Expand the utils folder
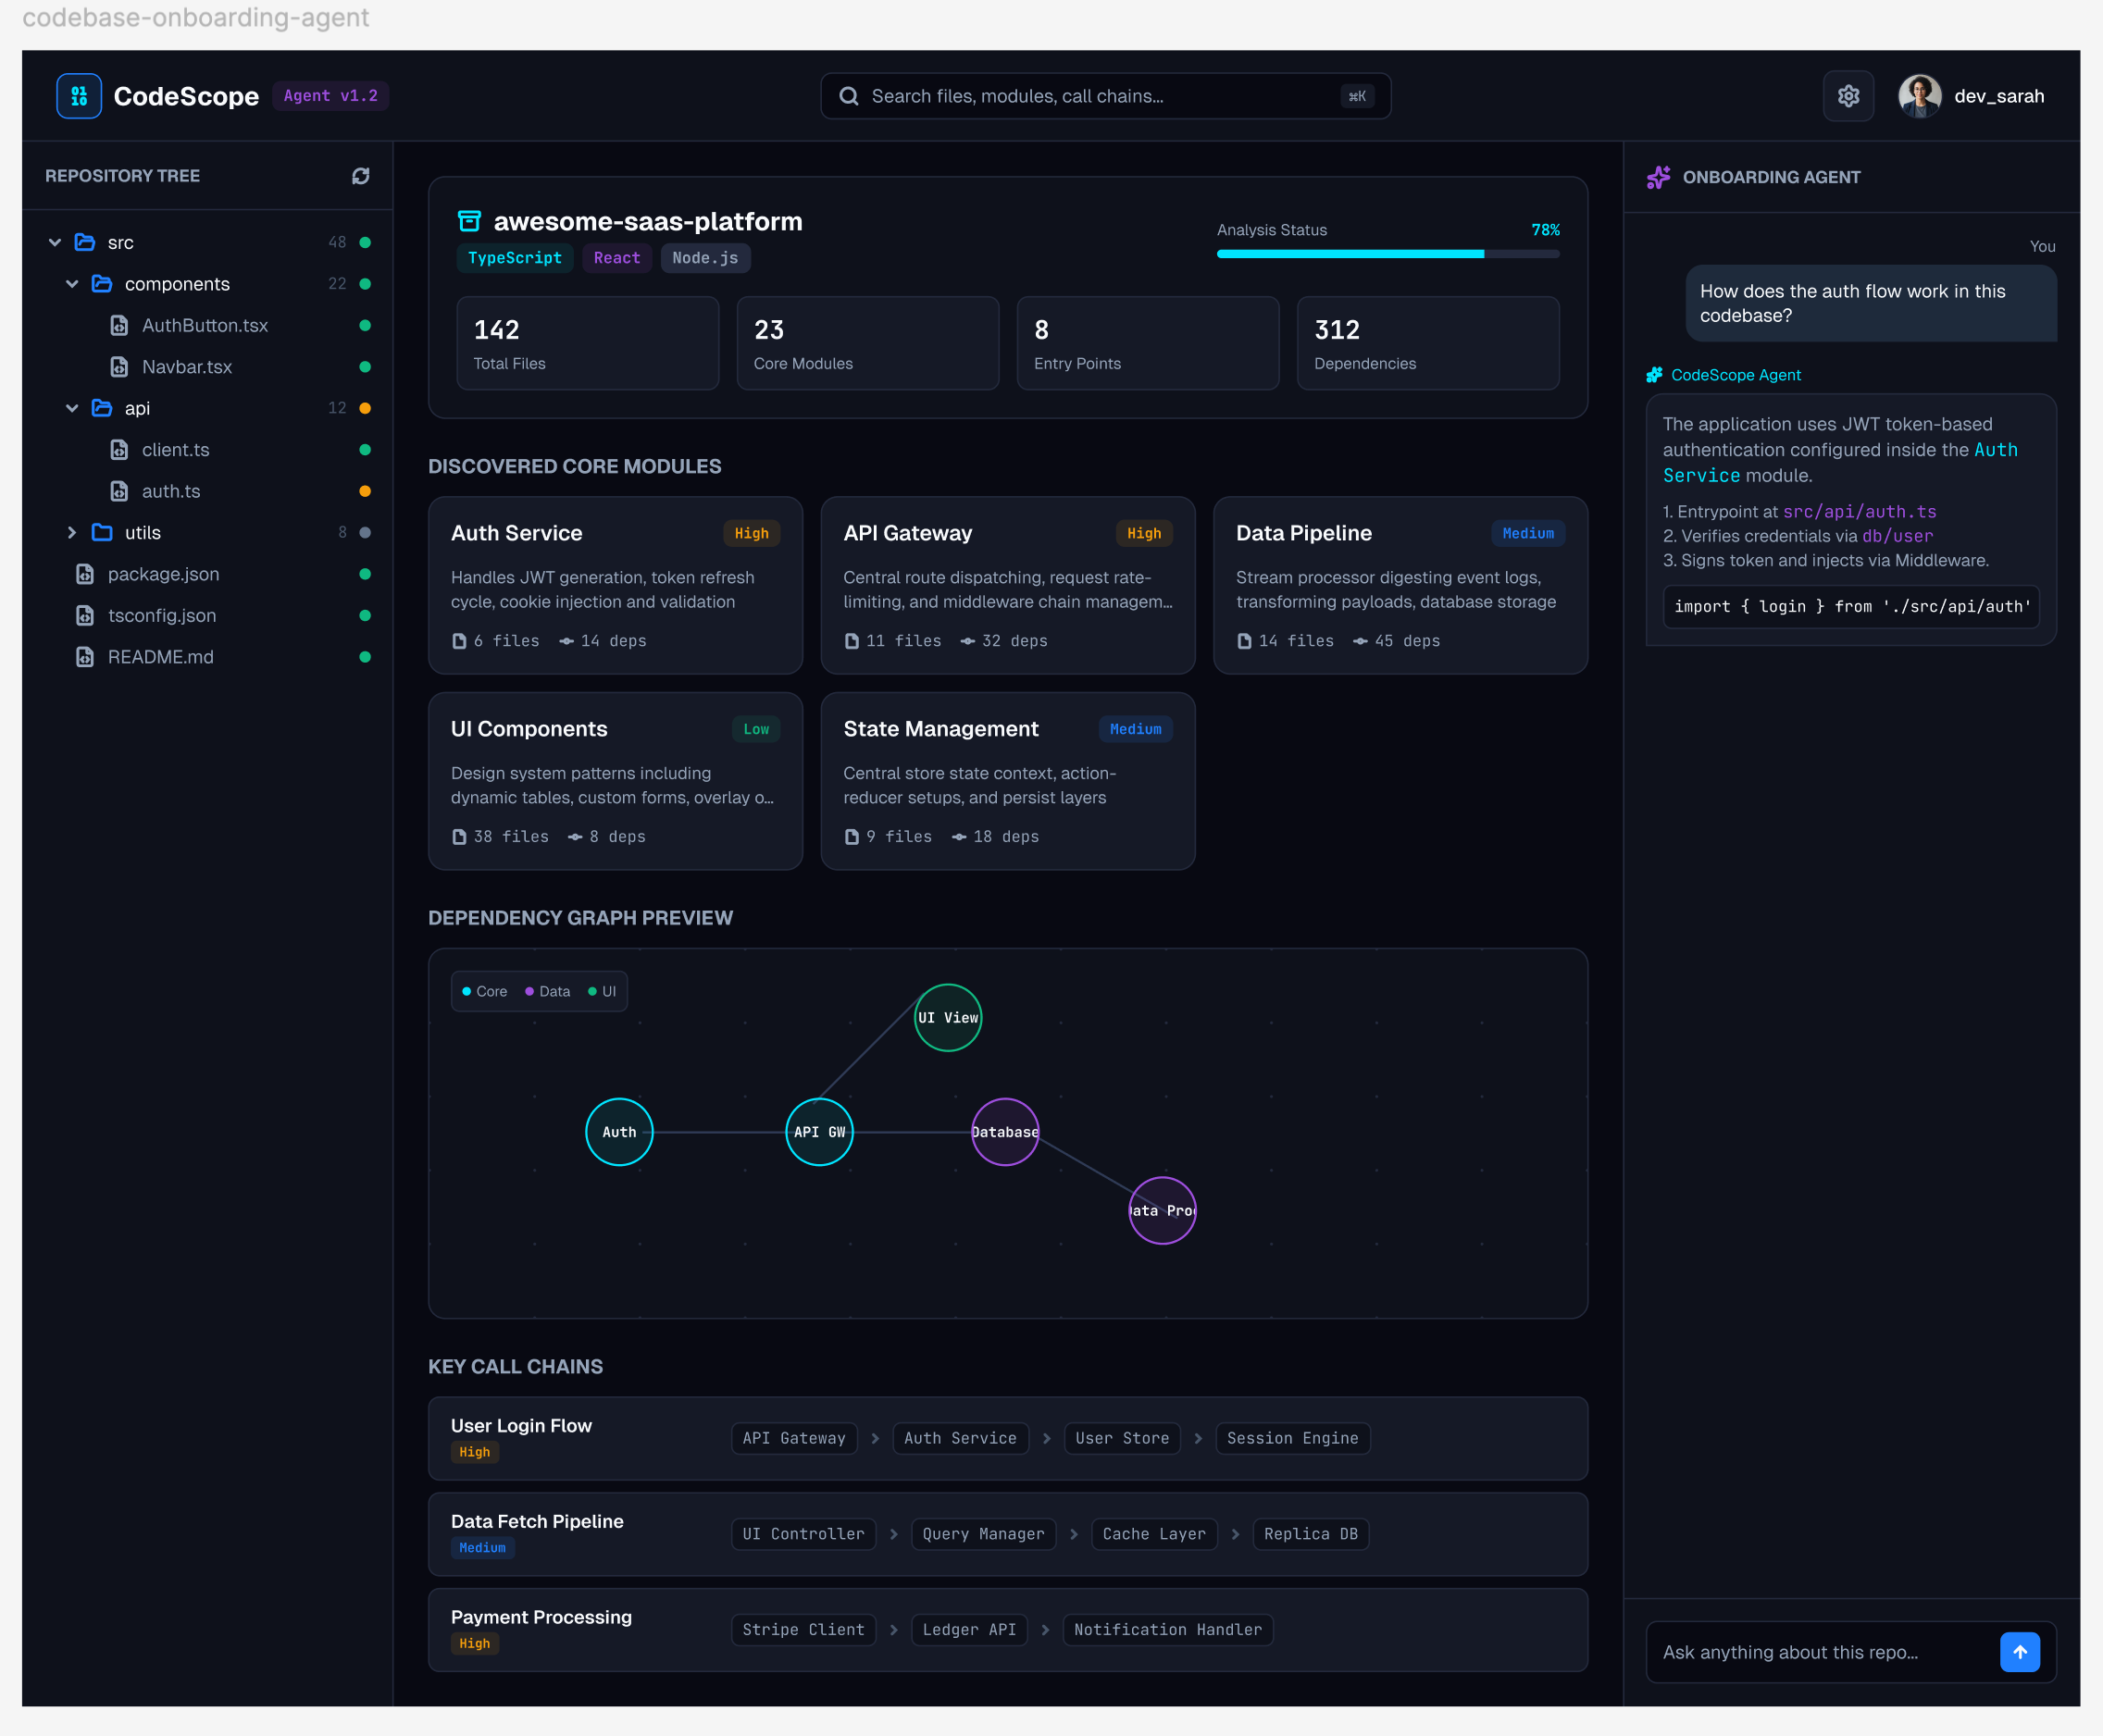 coord(72,533)
